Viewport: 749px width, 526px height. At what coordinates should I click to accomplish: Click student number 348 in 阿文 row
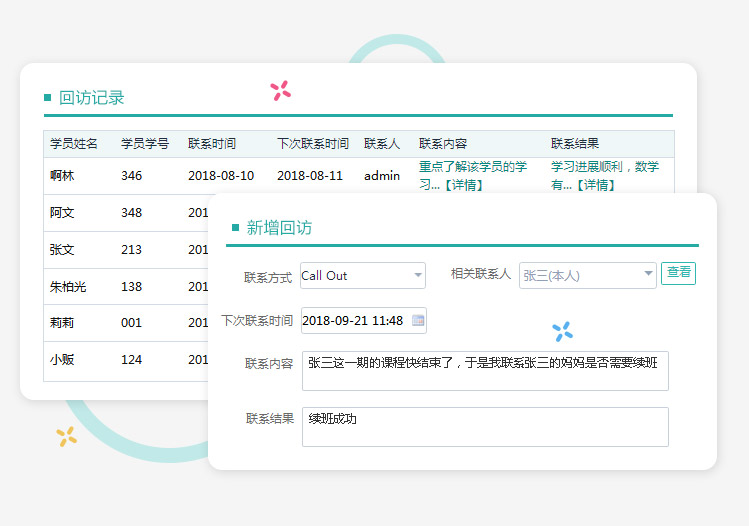[x=132, y=213]
